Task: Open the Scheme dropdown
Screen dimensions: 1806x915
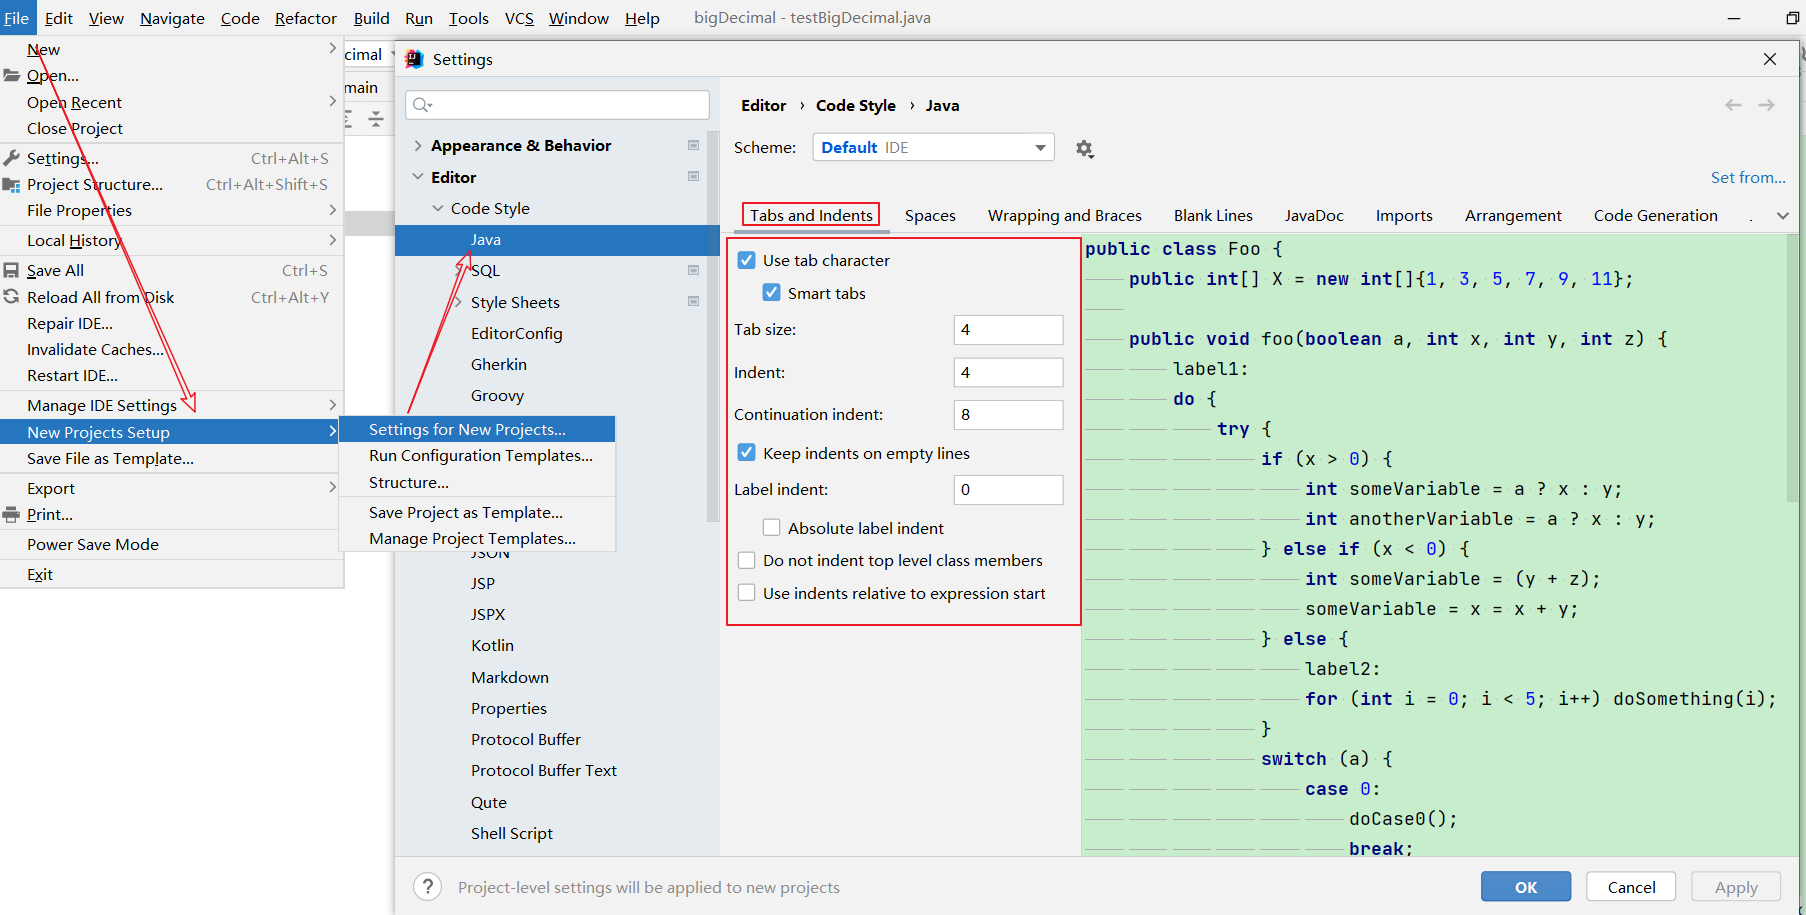Action: pyautogui.click(x=934, y=147)
